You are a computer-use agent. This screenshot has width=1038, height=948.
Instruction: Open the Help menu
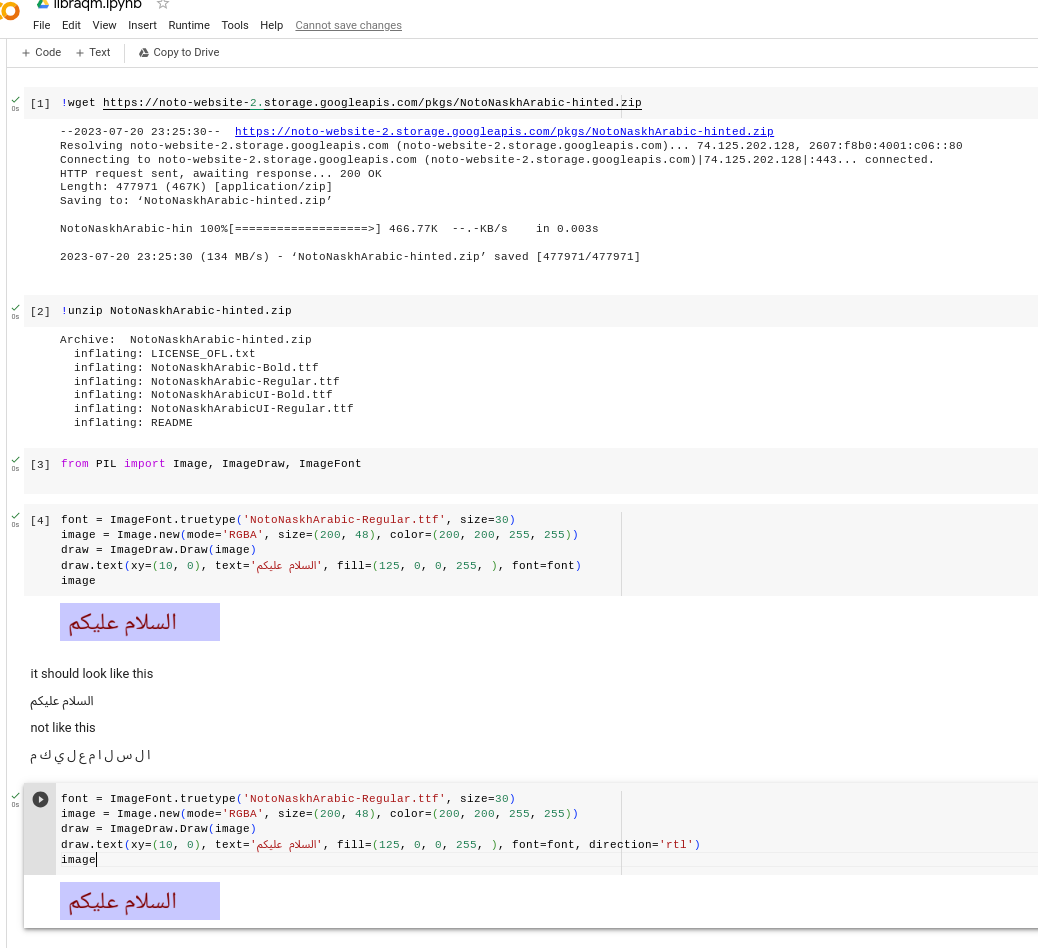point(271,25)
